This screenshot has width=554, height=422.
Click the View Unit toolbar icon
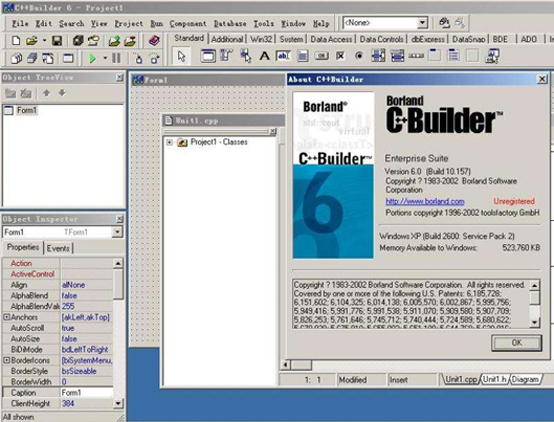point(16,58)
